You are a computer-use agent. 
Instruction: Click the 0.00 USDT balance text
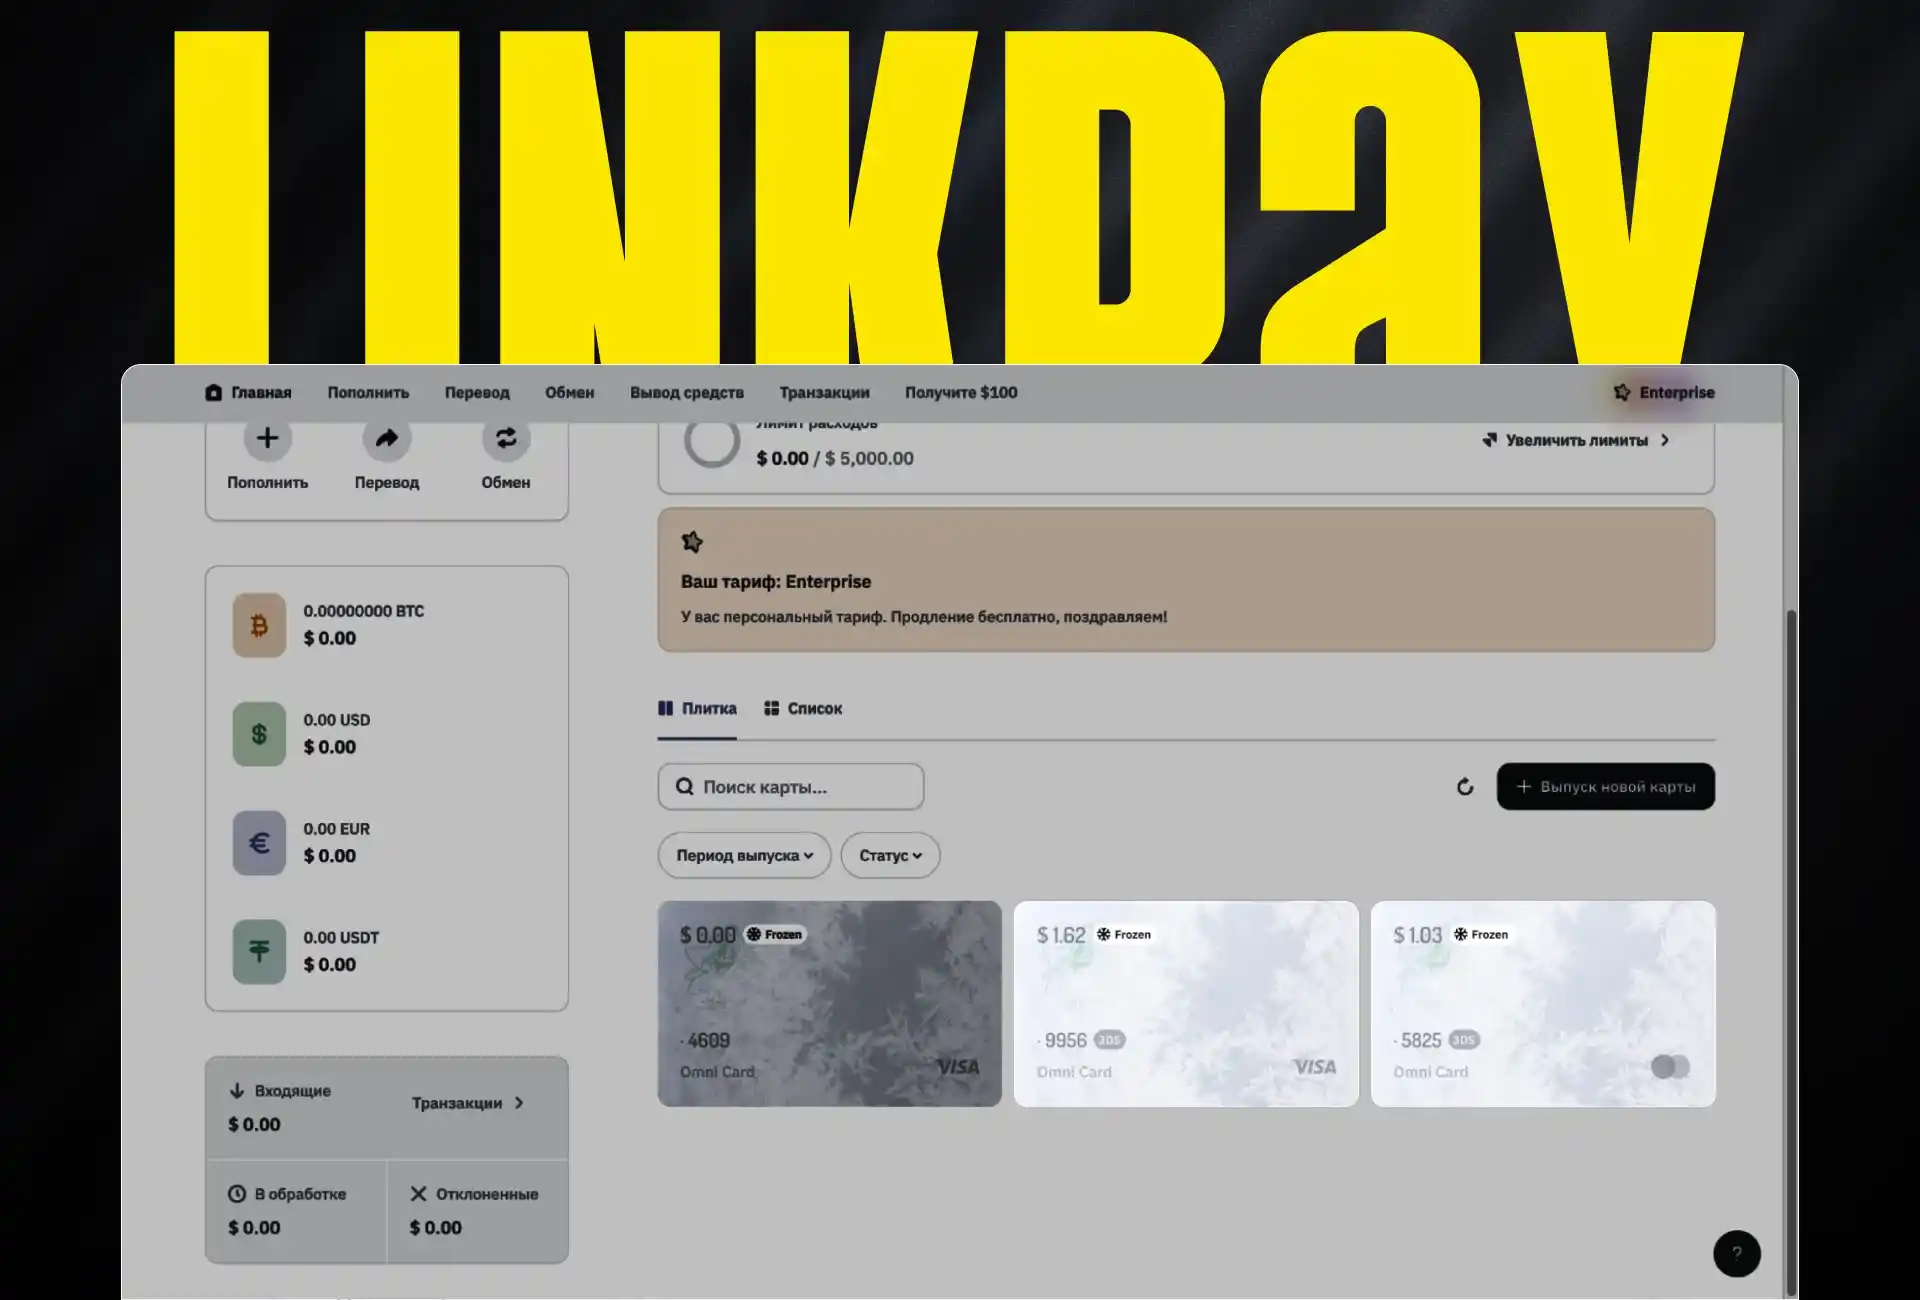tap(341, 938)
